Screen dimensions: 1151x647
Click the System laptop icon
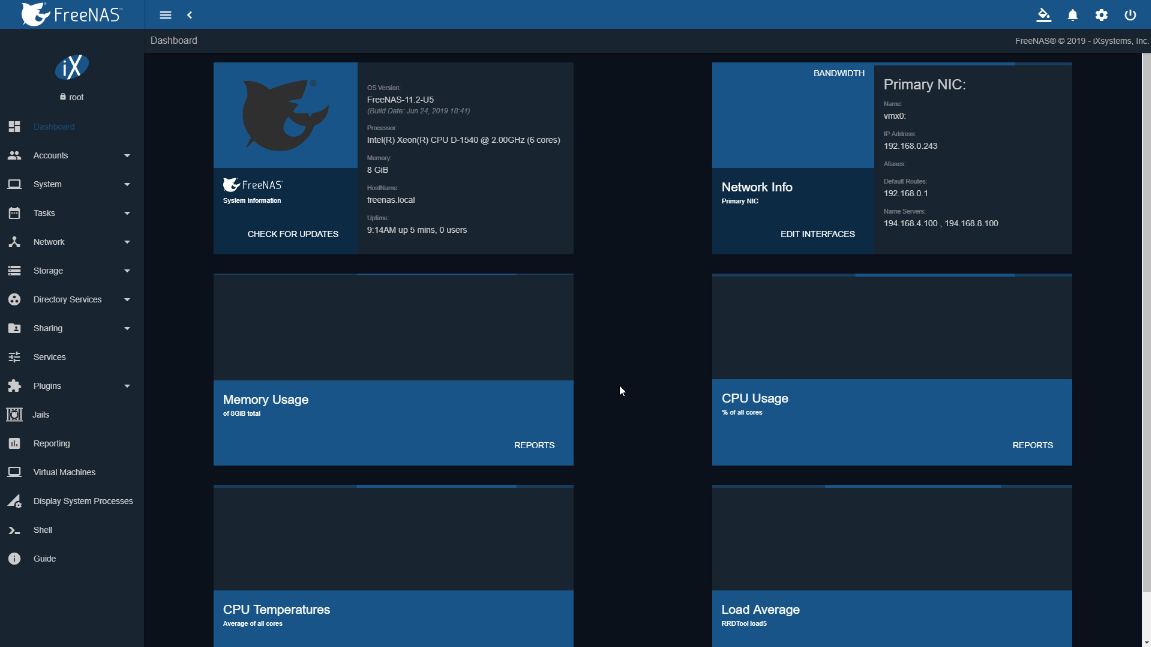14,184
